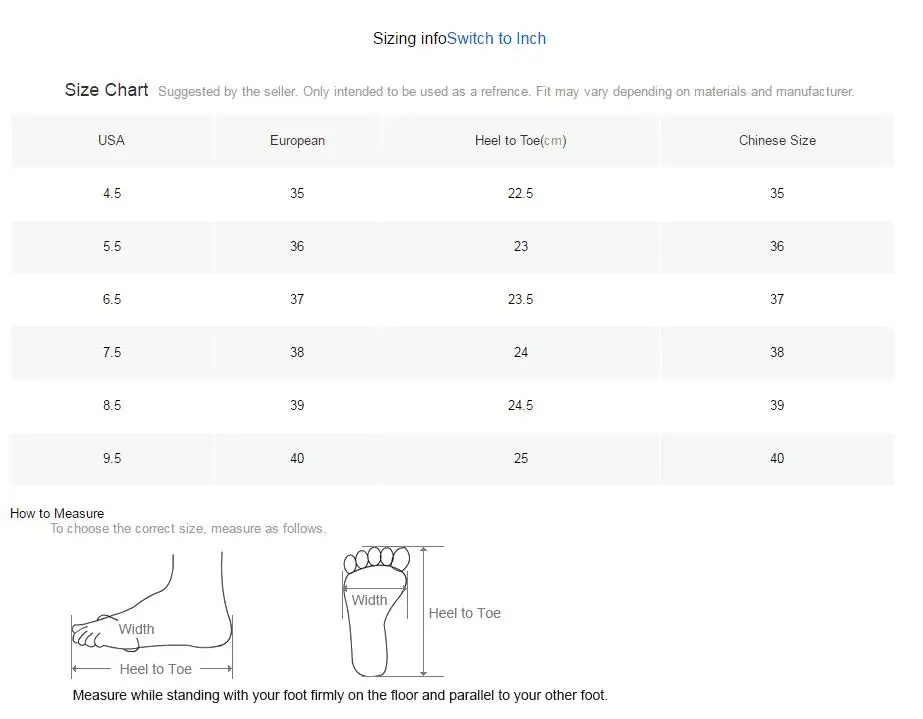
Task: Click the 22.5 heel to toe value
Action: pos(520,193)
